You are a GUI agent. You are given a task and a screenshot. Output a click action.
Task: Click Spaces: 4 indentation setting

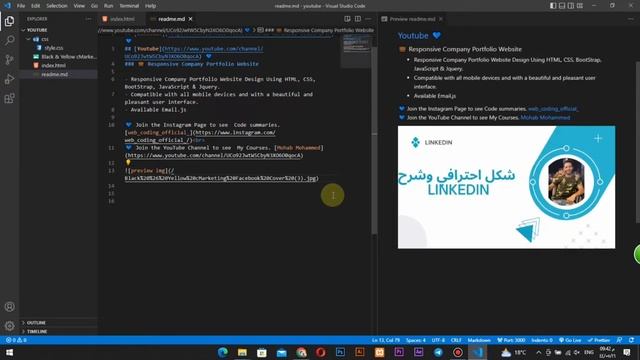point(416,340)
